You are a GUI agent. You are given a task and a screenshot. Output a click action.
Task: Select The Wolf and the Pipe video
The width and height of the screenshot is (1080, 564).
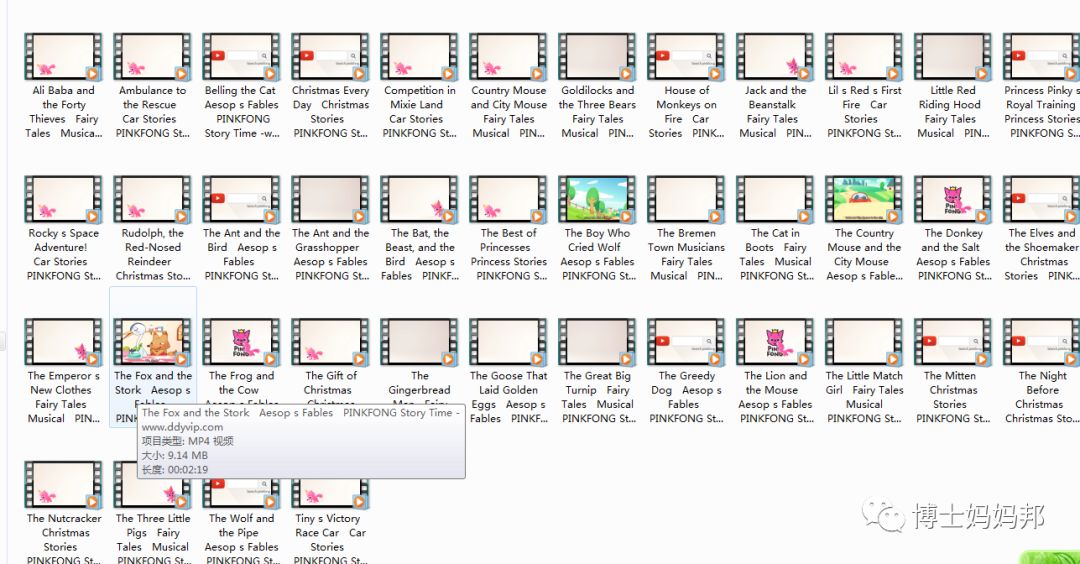coord(241,493)
